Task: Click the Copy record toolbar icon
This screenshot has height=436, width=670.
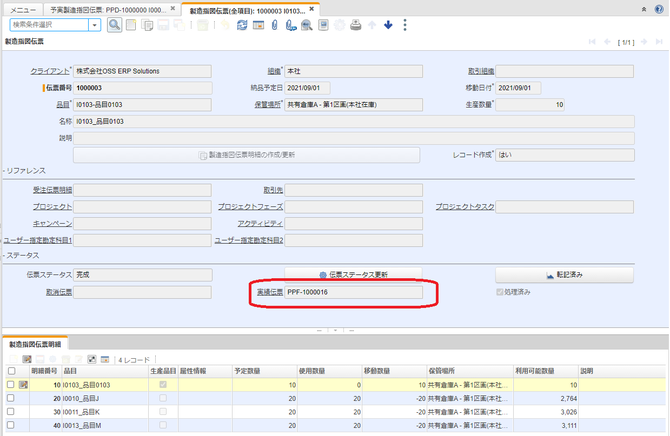Action: (x=147, y=25)
